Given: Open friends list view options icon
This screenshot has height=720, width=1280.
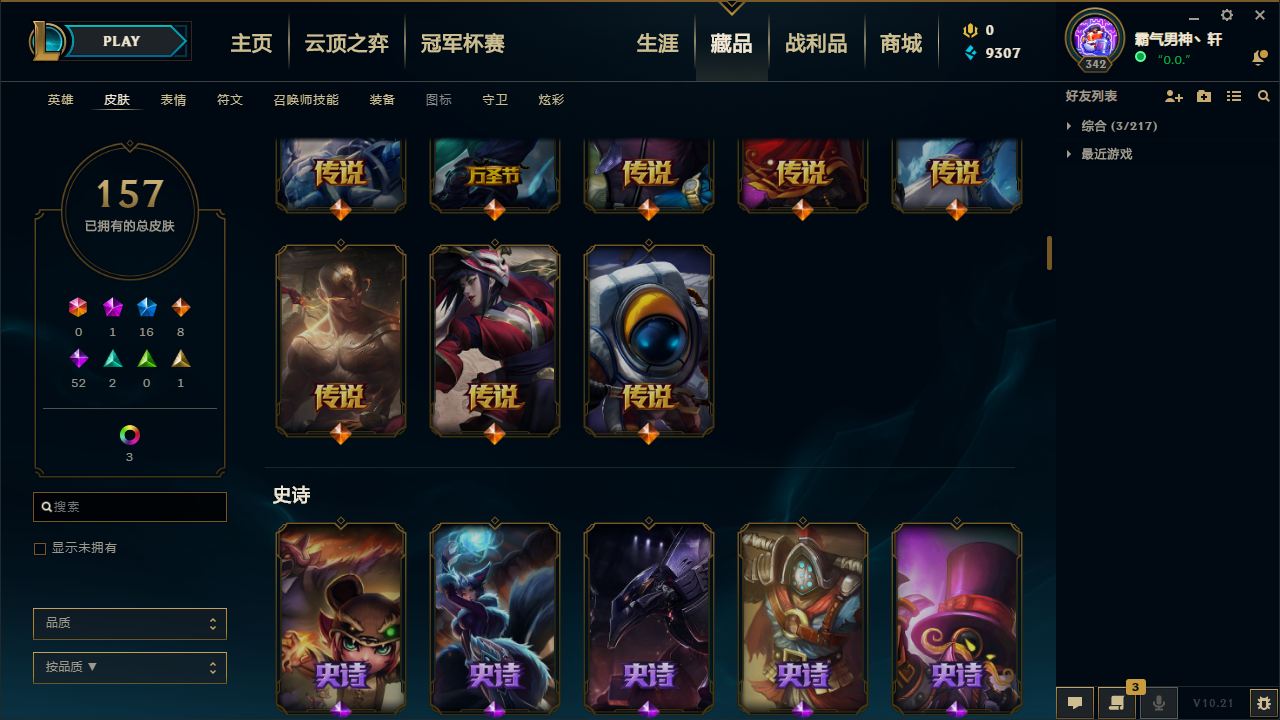Looking at the screenshot, I should (1234, 96).
